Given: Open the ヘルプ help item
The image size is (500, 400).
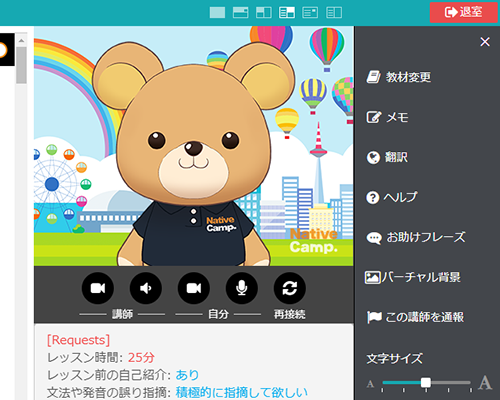Looking at the screenshot, I should pos(392,197).
